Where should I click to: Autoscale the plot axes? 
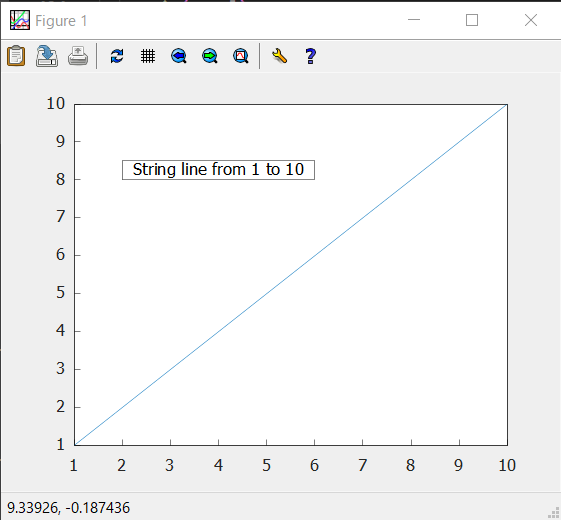coord(241,56)
